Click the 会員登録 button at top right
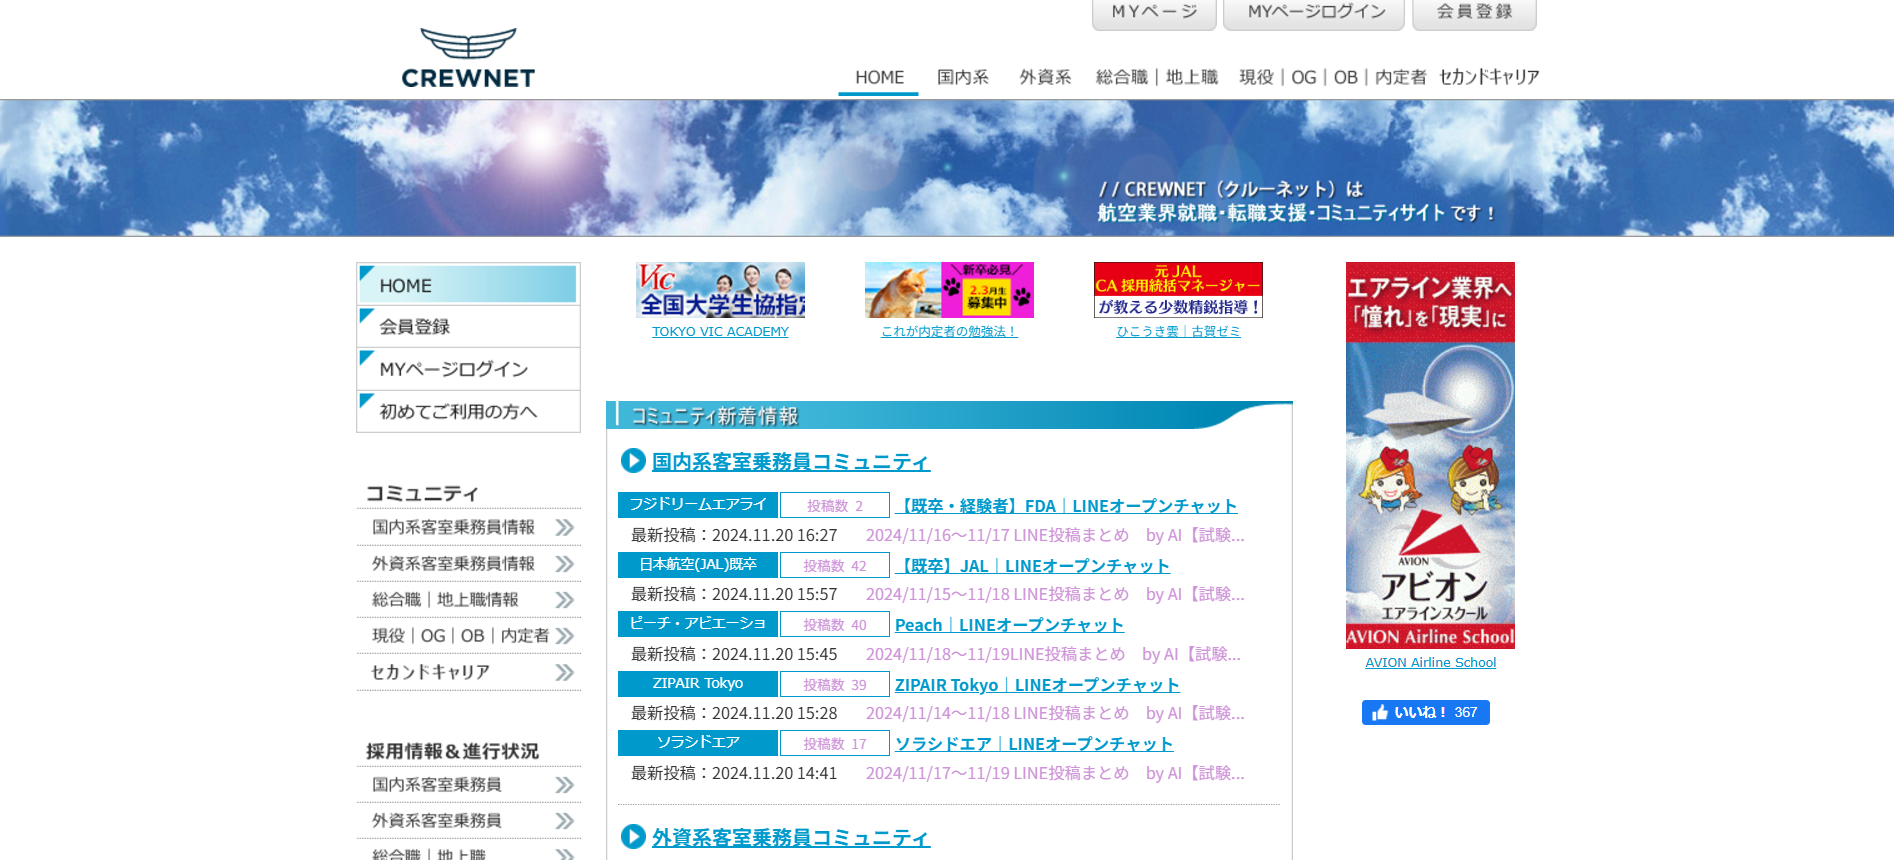The width and height of the screenshot is (1894, 860). click(1474, 13)
